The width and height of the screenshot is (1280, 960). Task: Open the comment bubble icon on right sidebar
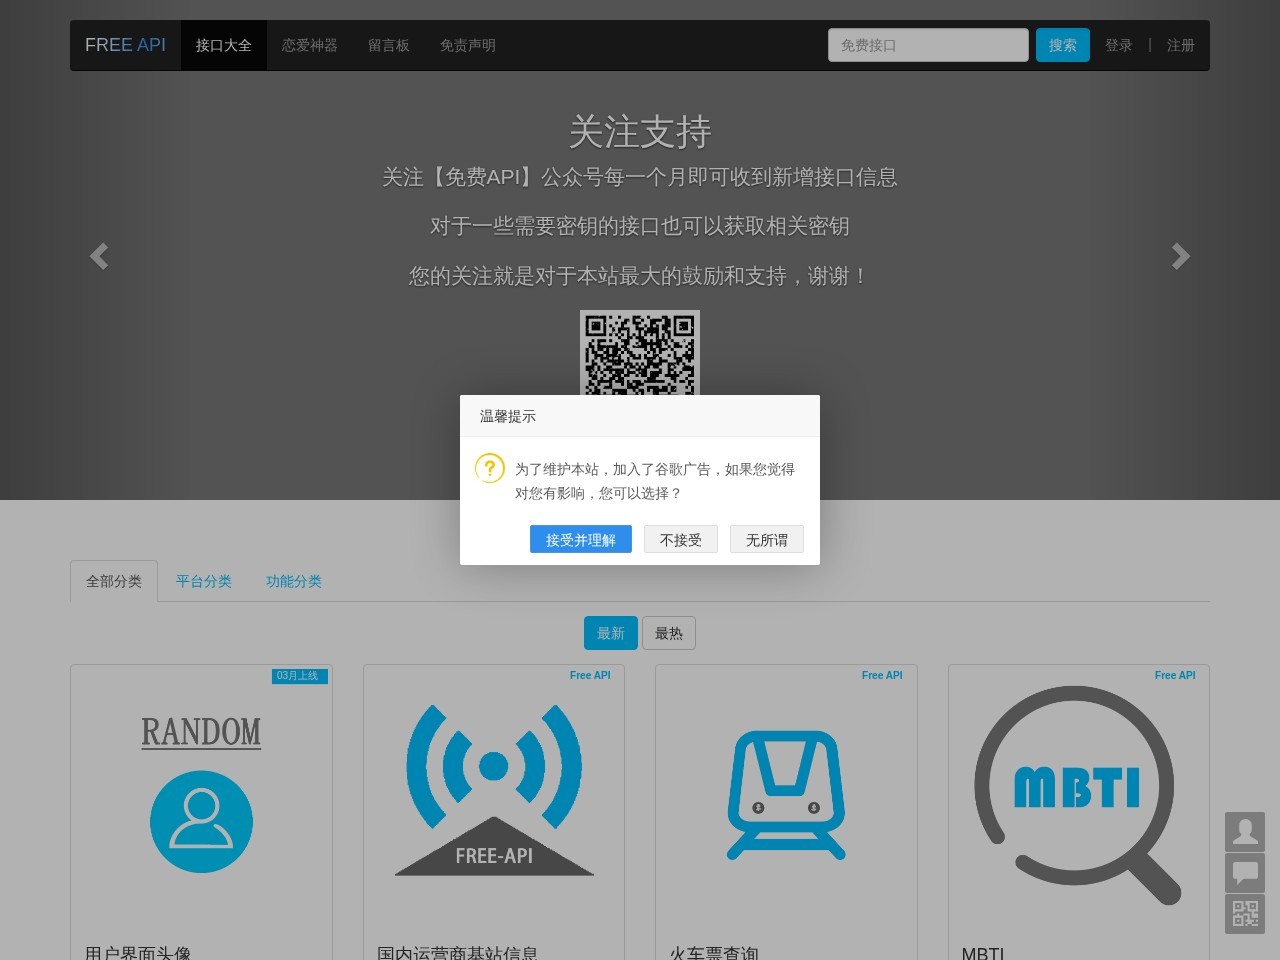pyautogui.click(x=1245, y=873)
